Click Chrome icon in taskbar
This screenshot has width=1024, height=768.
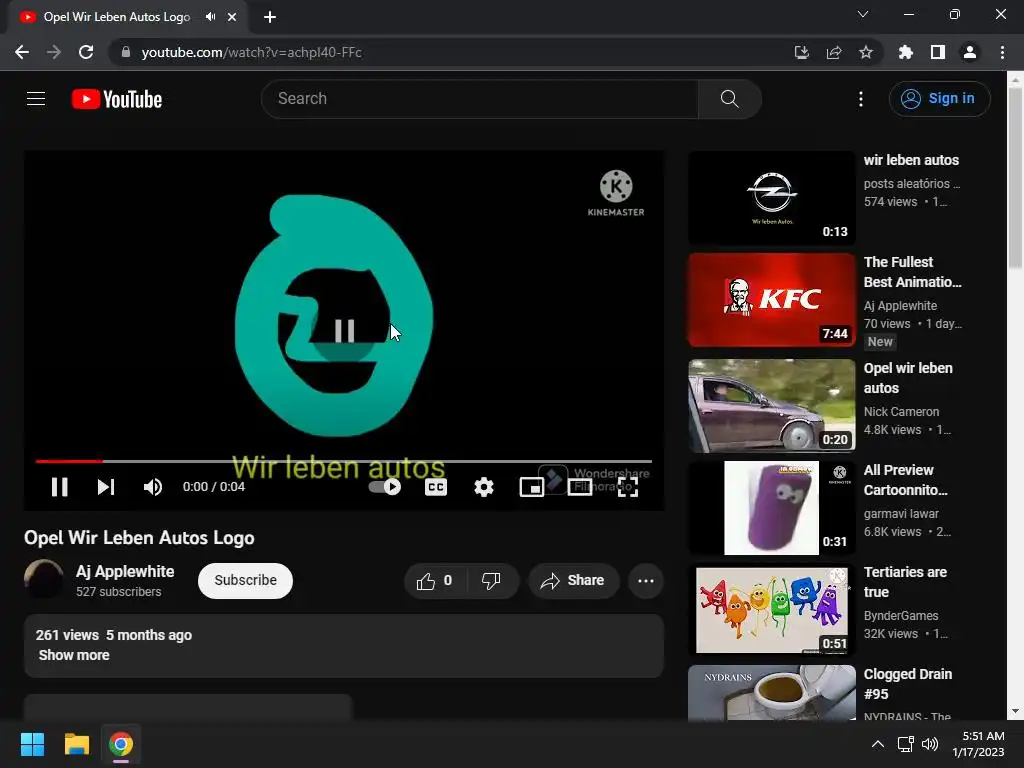[121, 744]
